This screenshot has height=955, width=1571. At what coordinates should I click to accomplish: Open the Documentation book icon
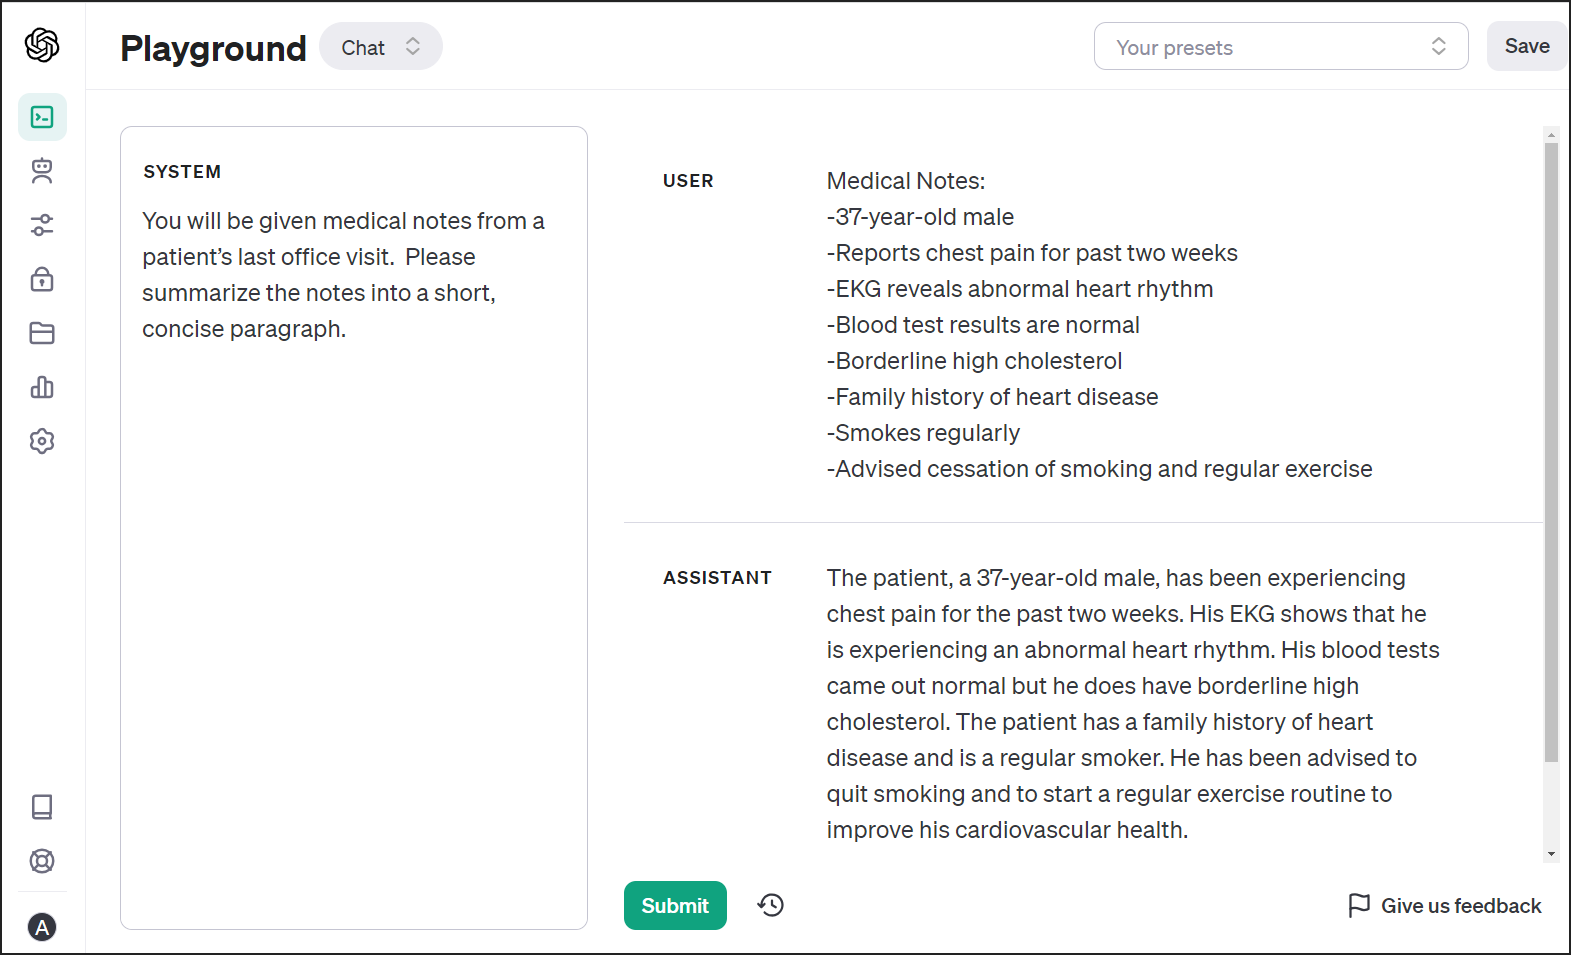42,807
